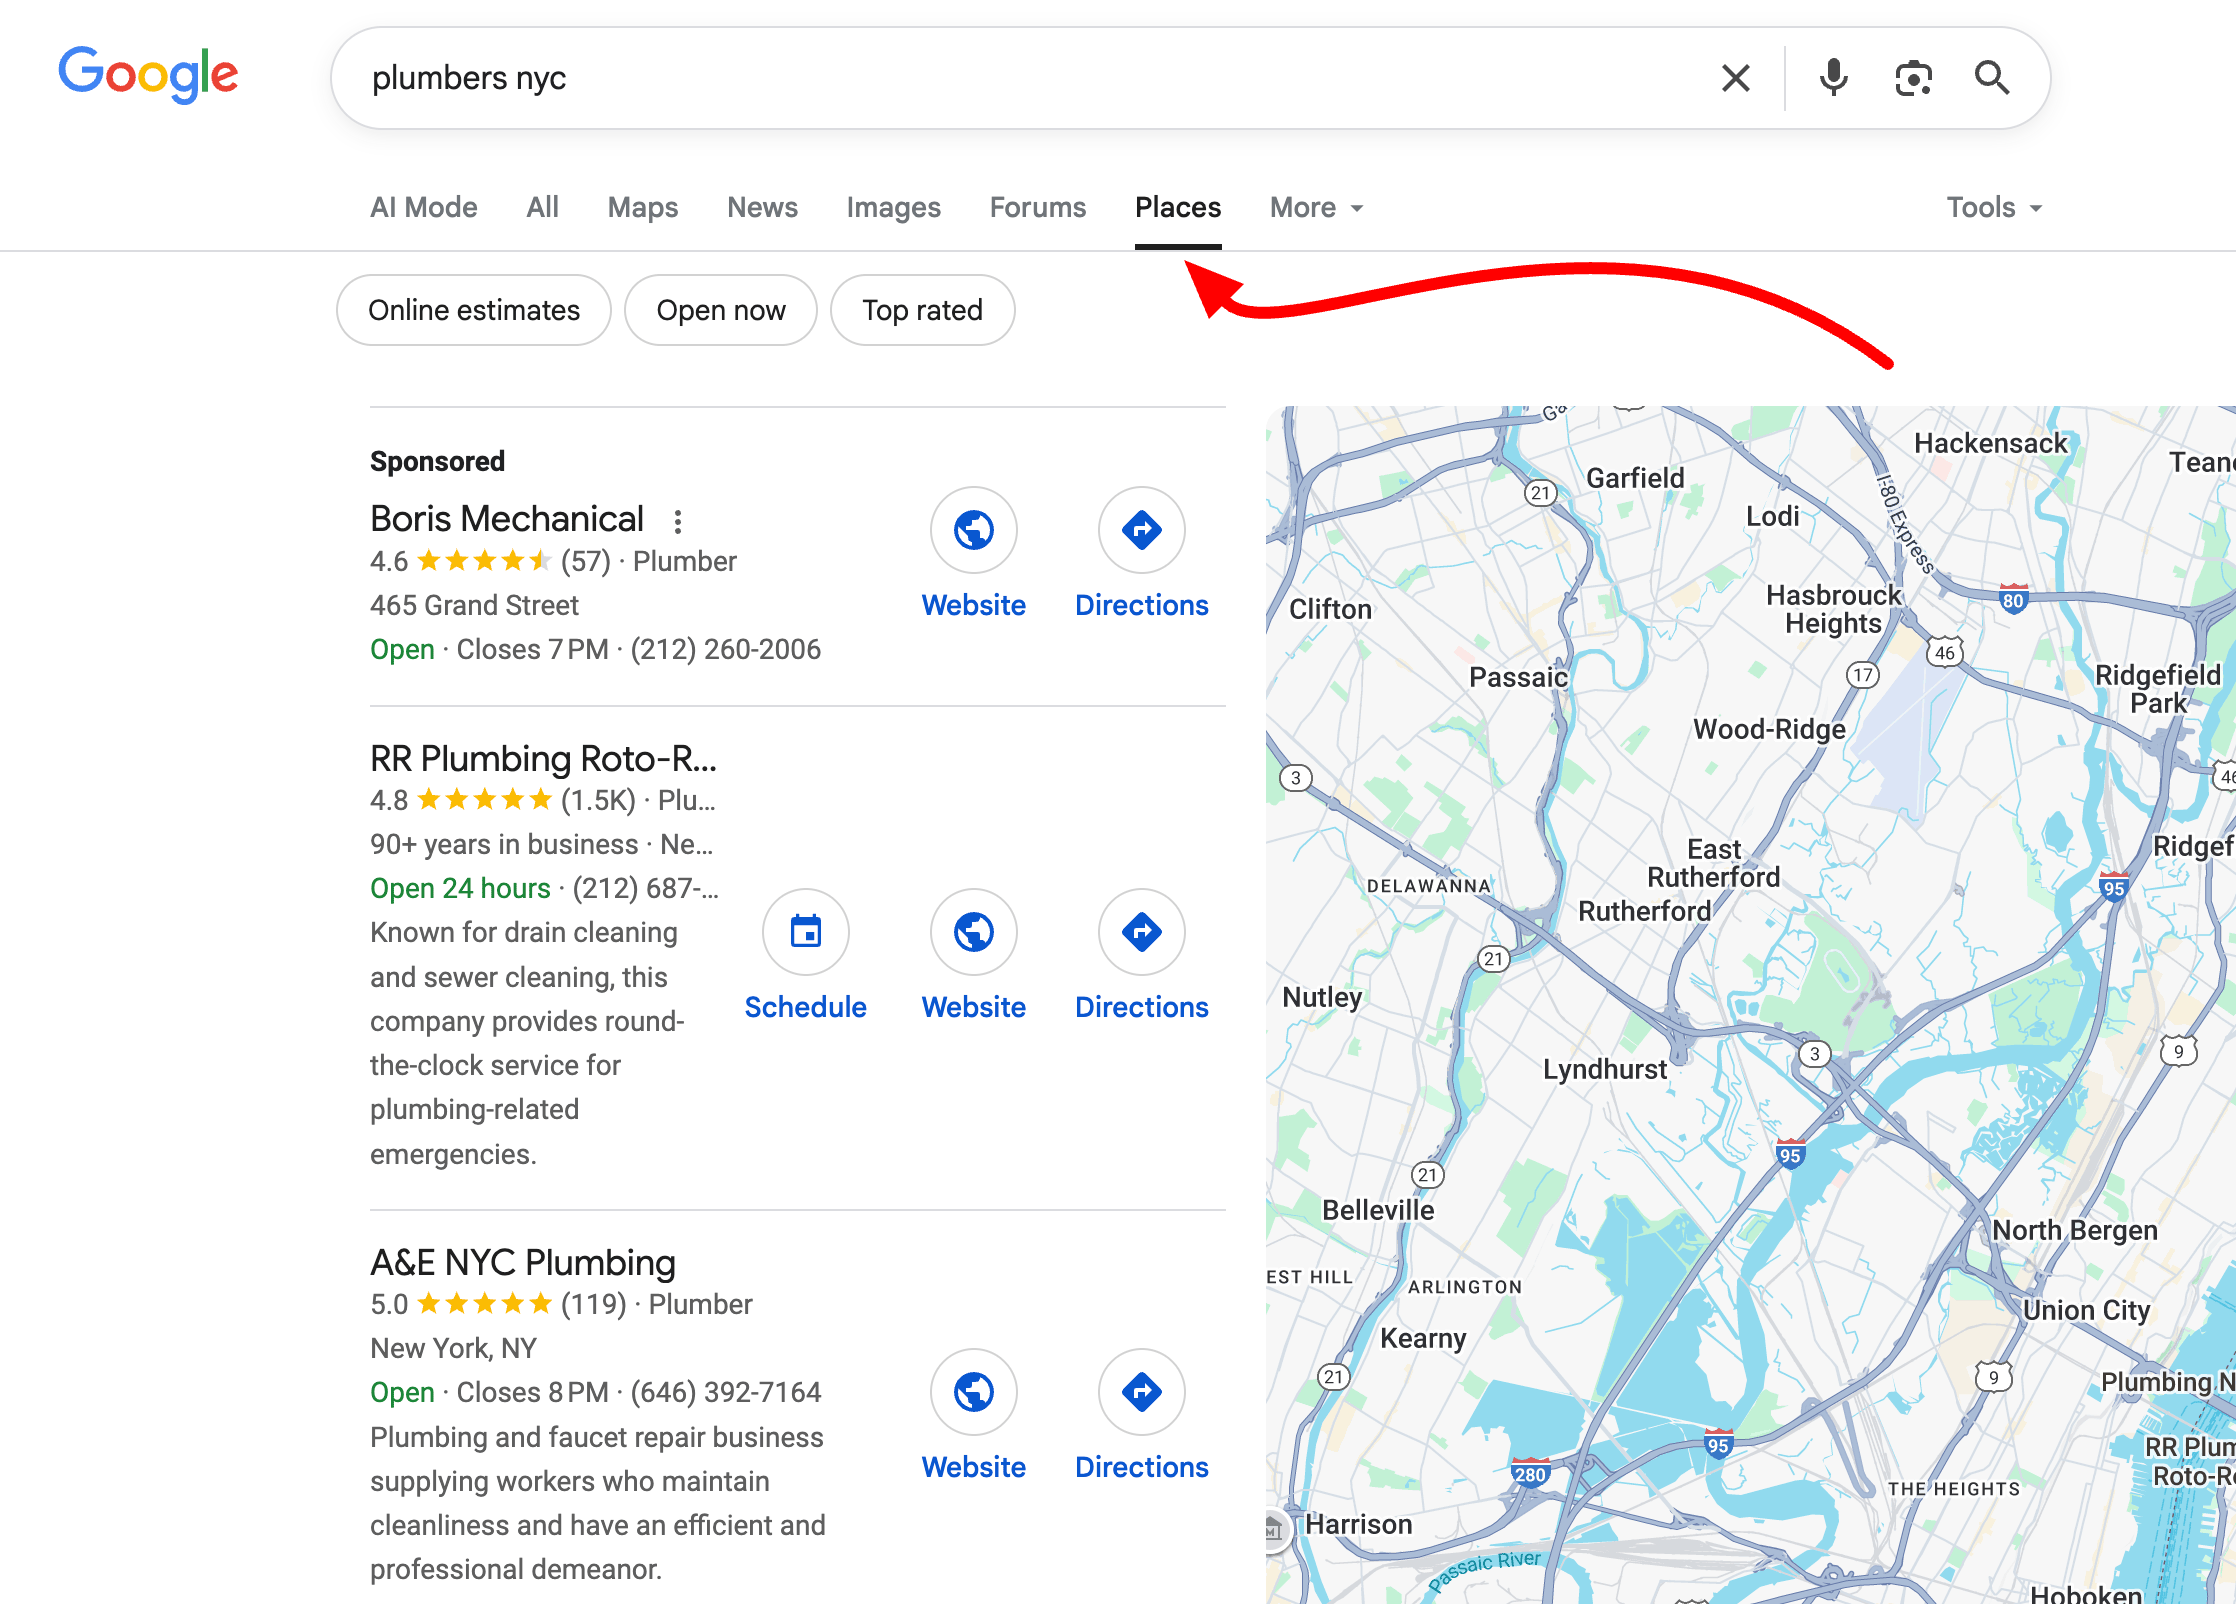Get directions to Boris Mechanical
The height and width of the screenshot is (1604, 2236).
click(1141, 530)
